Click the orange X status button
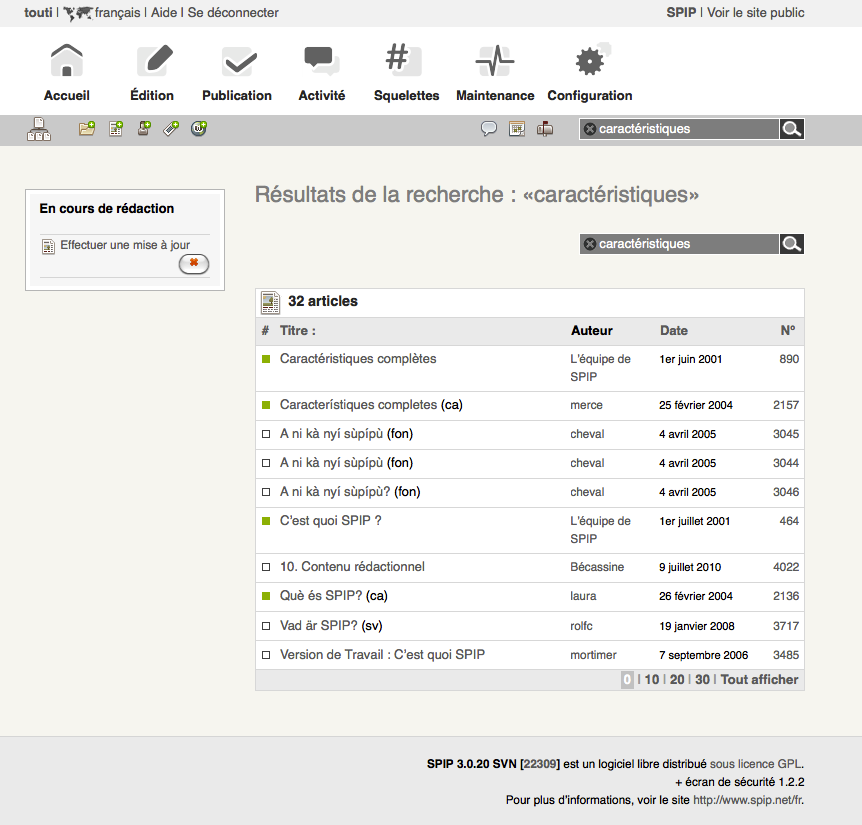 [194, 263]
